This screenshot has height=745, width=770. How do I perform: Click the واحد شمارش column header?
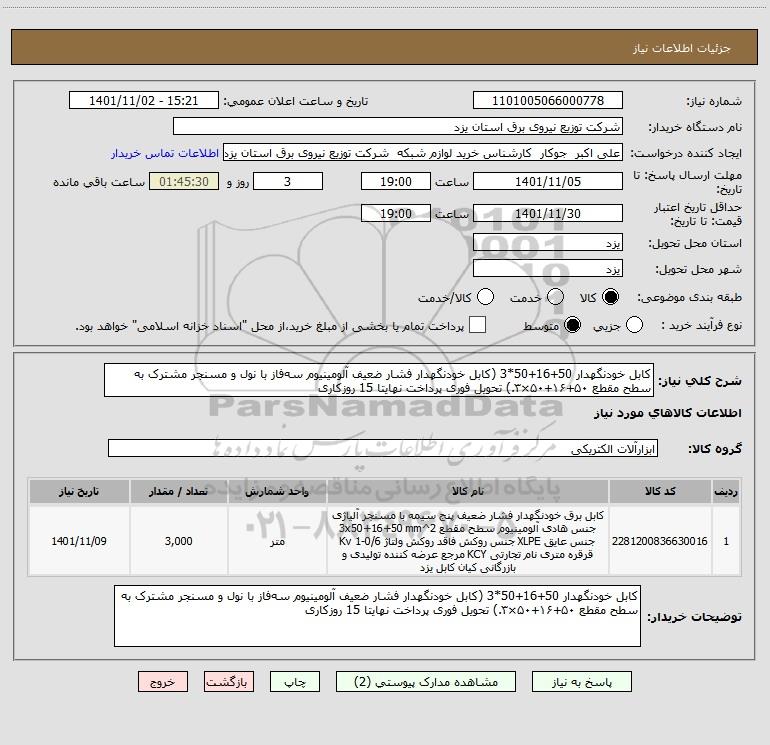click(277, 491)
